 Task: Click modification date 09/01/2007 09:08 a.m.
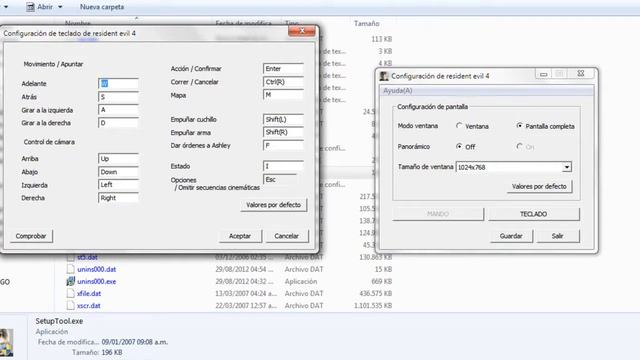coord(135,342)
